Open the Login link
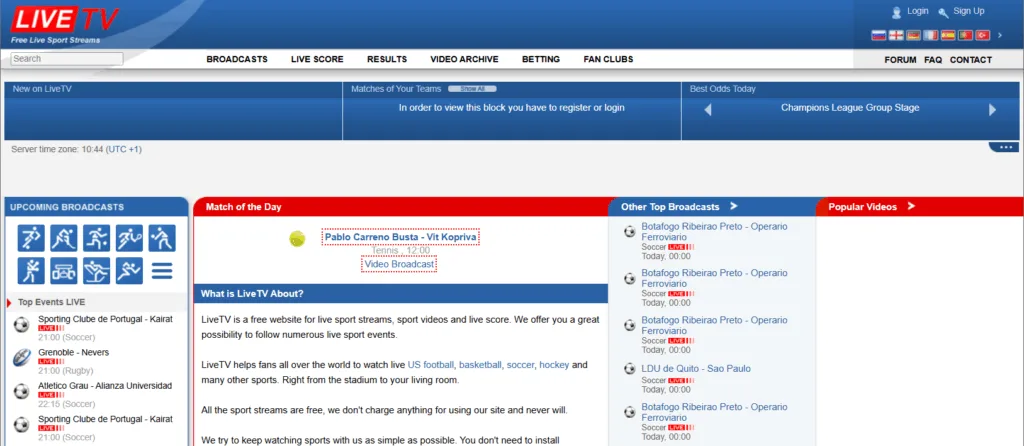1024x446 pixels. [917, 11]
